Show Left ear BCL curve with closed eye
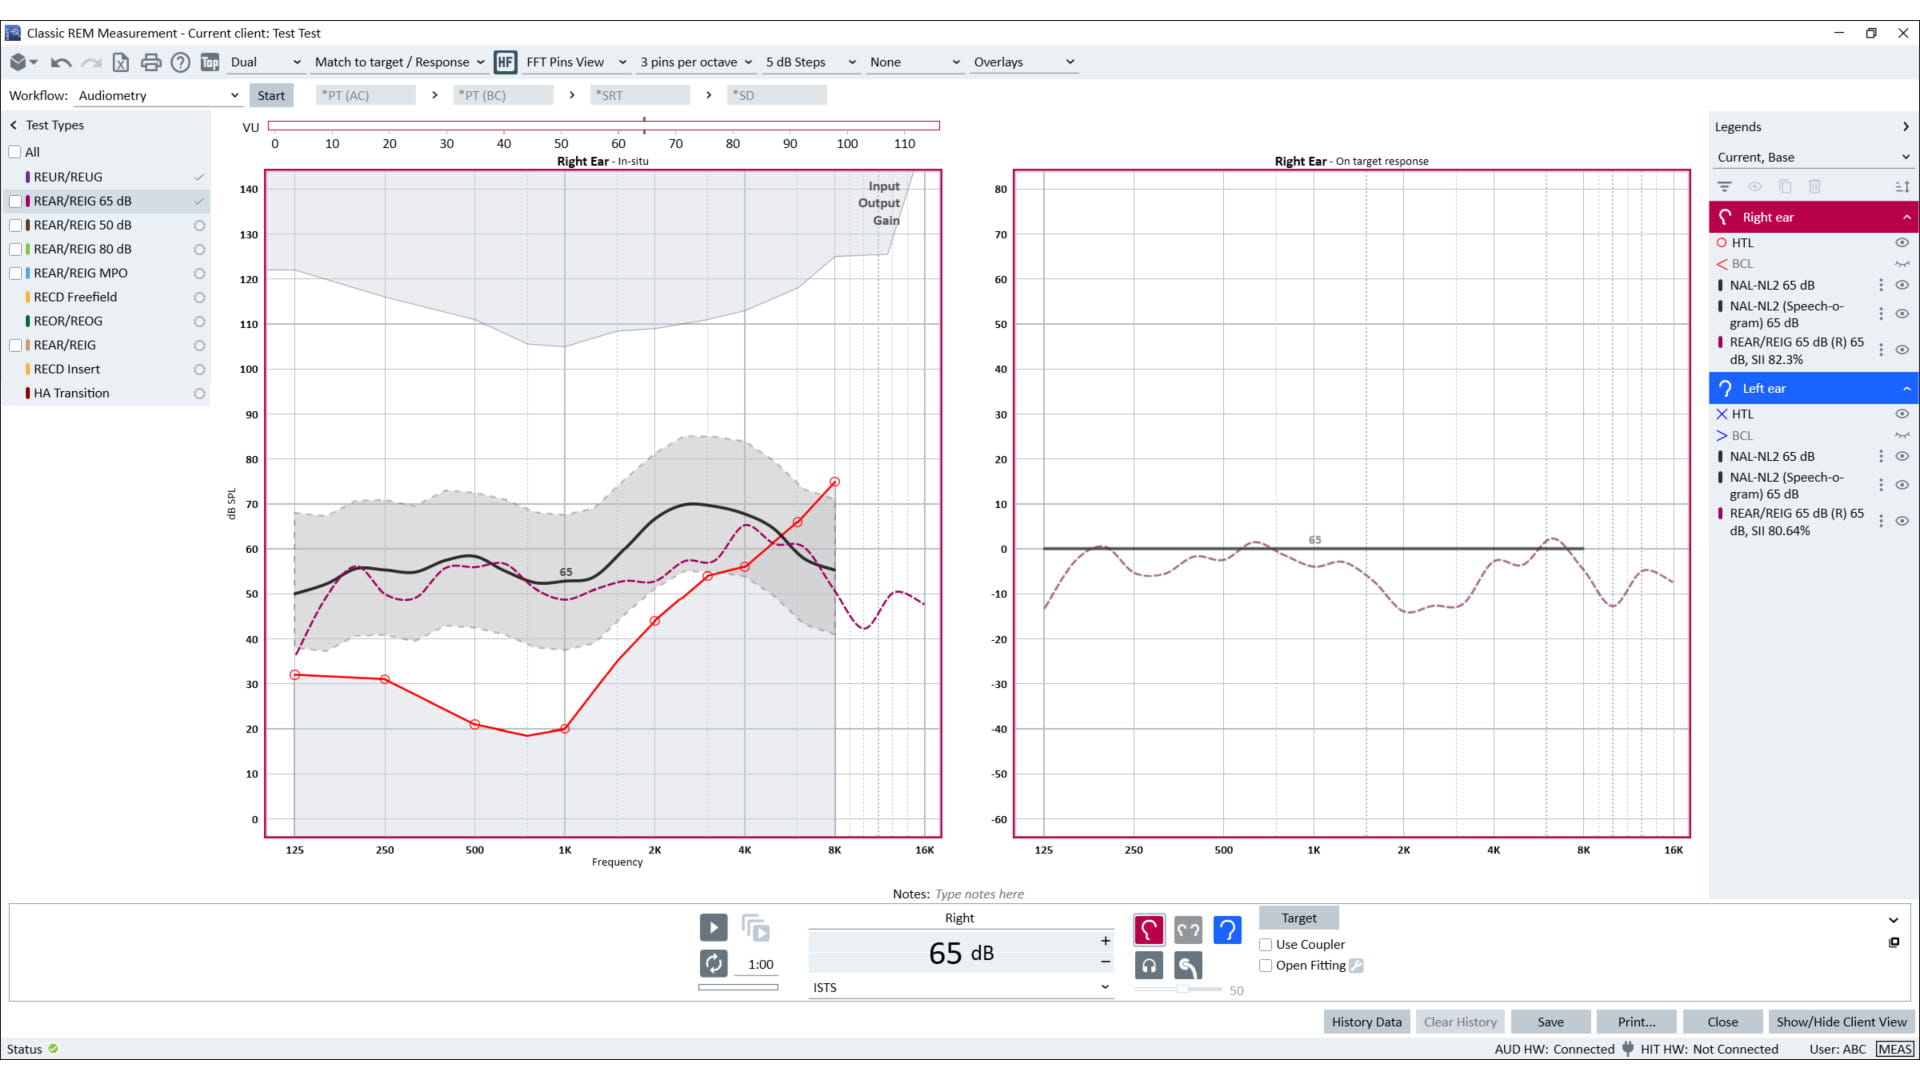The width and height of the screenshot is (1920, 1080). click(x=1902, y=436)
